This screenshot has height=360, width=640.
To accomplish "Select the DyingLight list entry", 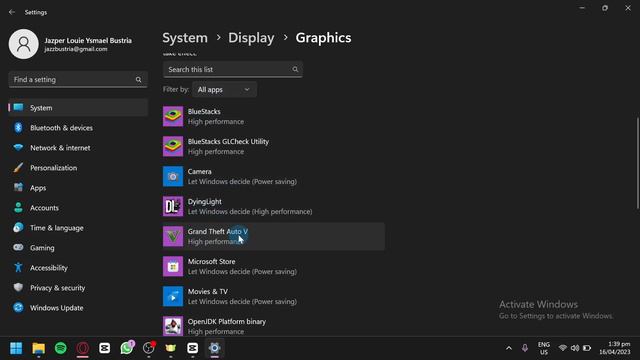I will pos(273,206).
